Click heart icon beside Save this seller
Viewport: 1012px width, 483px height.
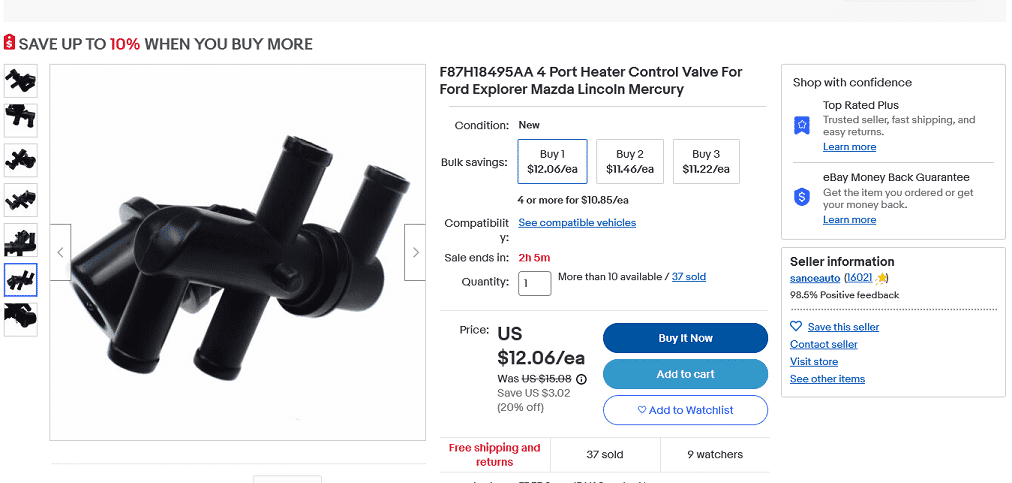coord(796,327)
